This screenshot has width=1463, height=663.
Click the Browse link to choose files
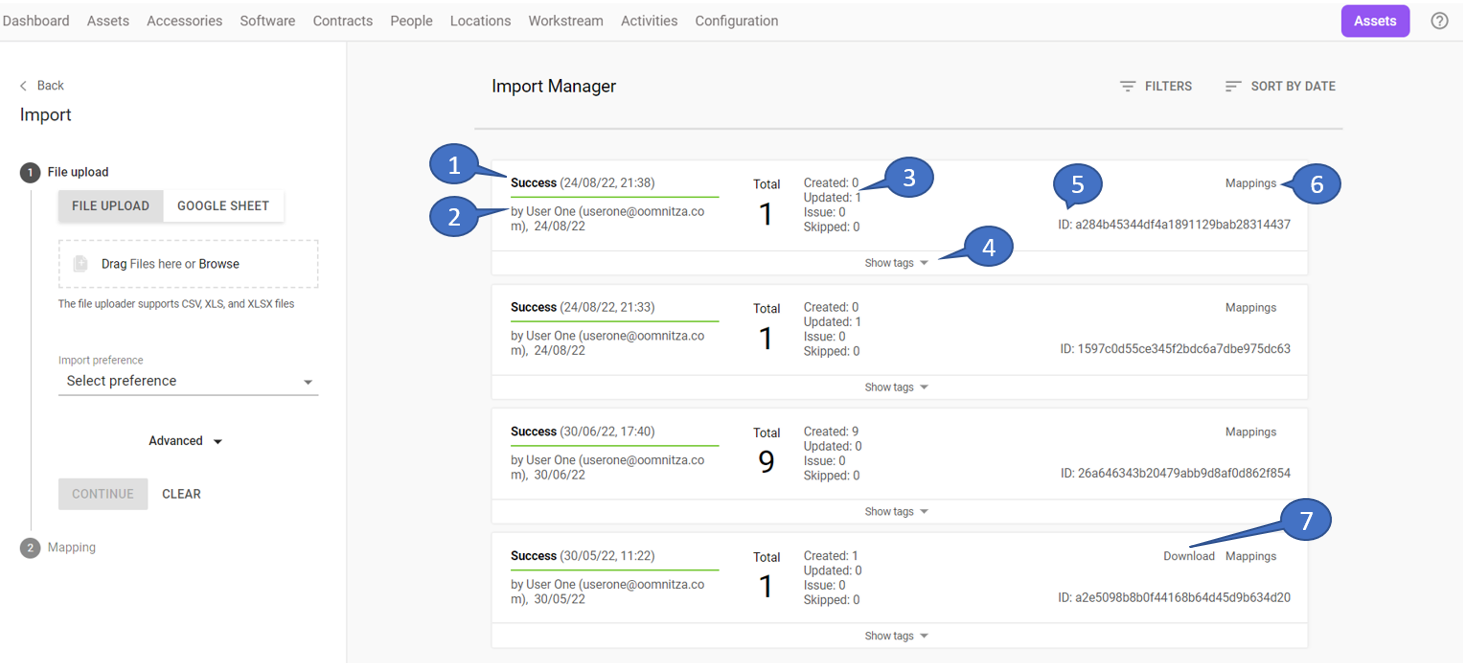[219, 264]
